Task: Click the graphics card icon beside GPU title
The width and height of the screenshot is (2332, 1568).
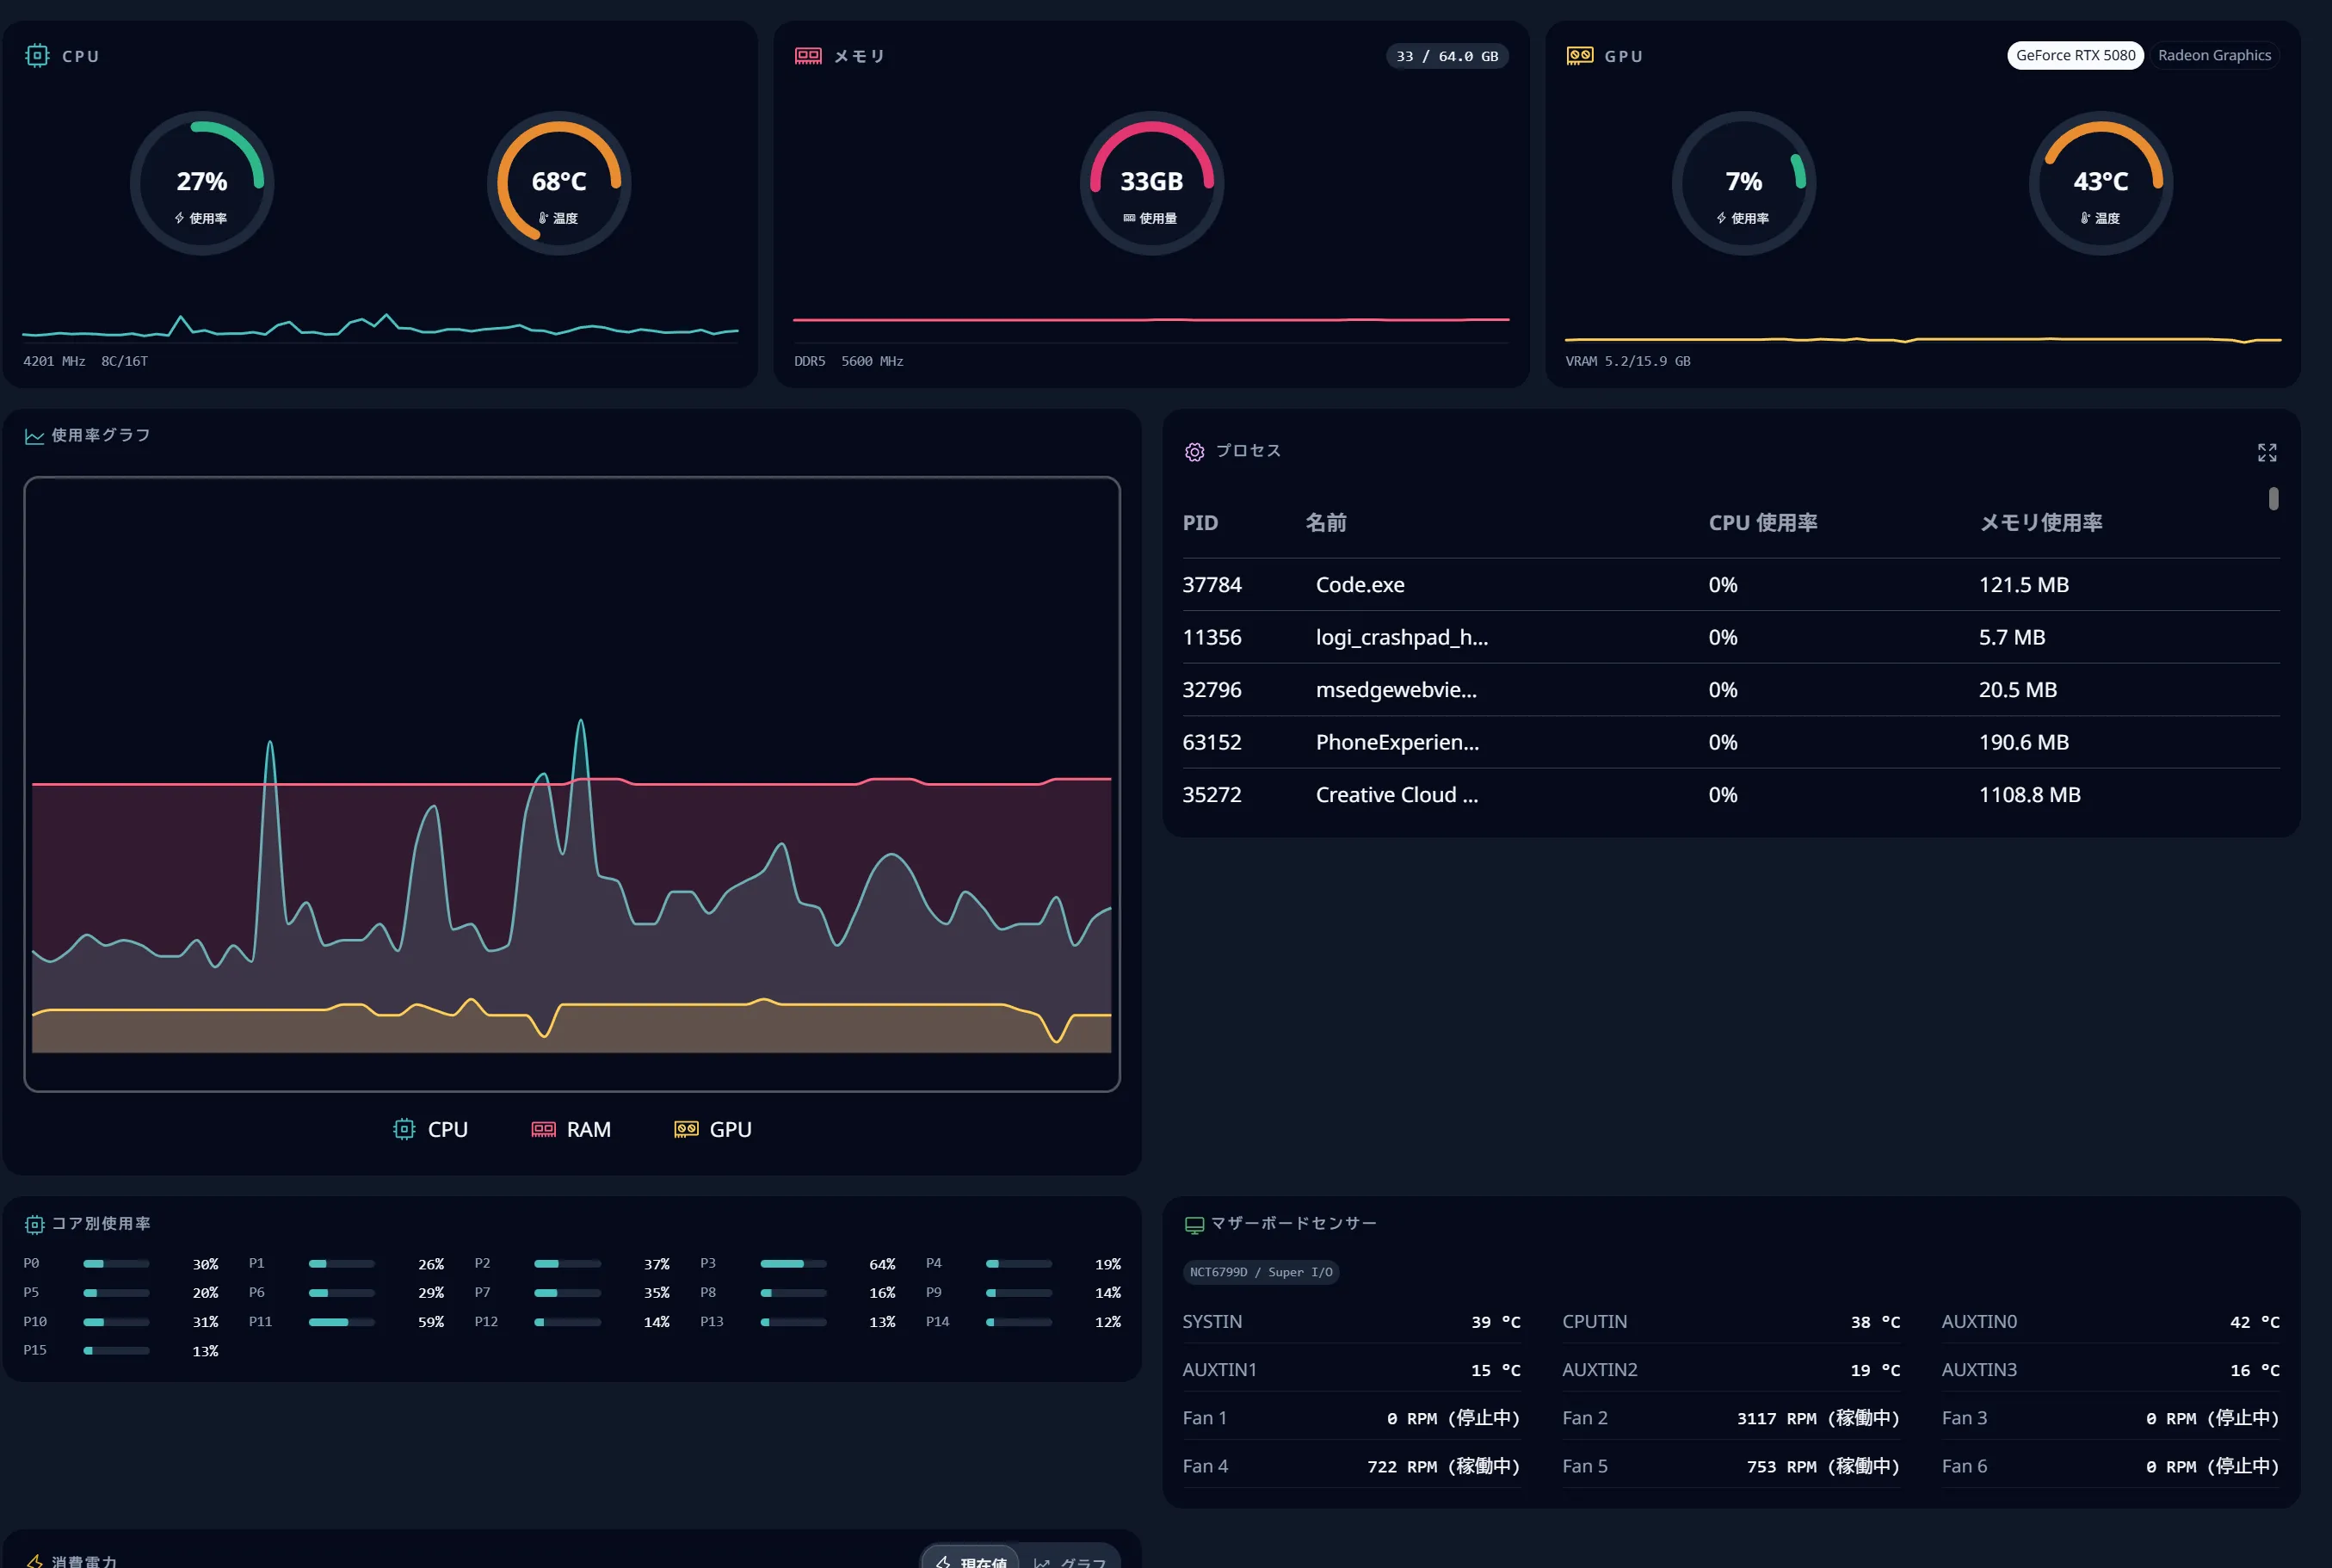Action: coord(1580,56)
